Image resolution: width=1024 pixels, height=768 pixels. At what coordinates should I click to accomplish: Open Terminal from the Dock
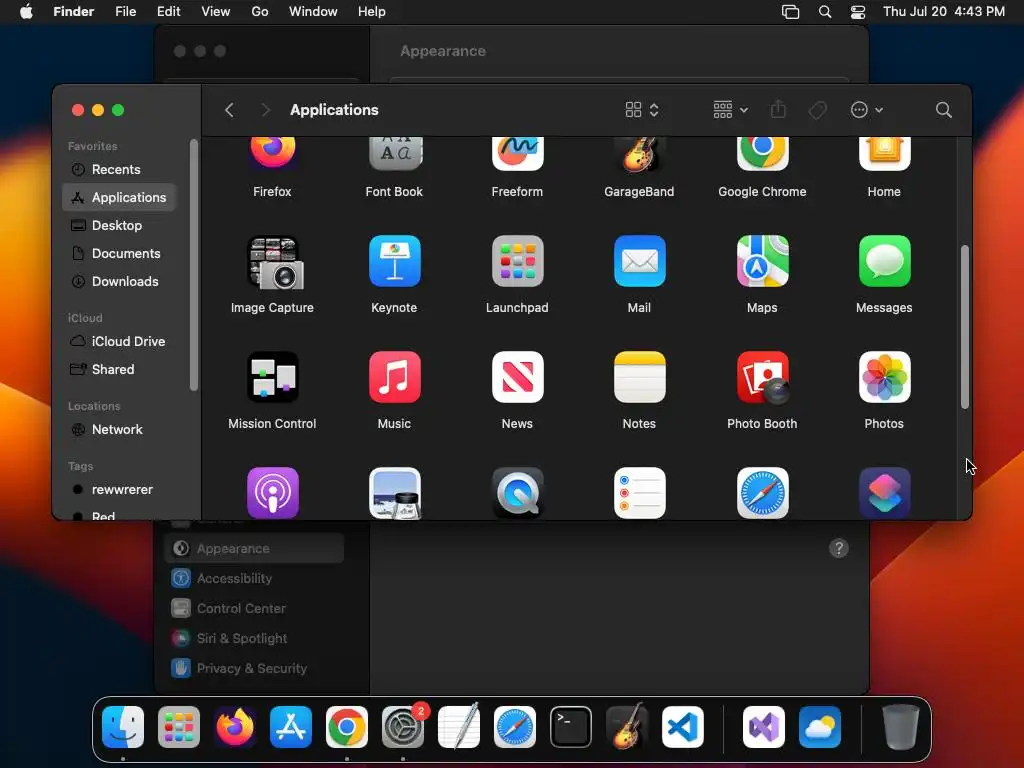571,727
